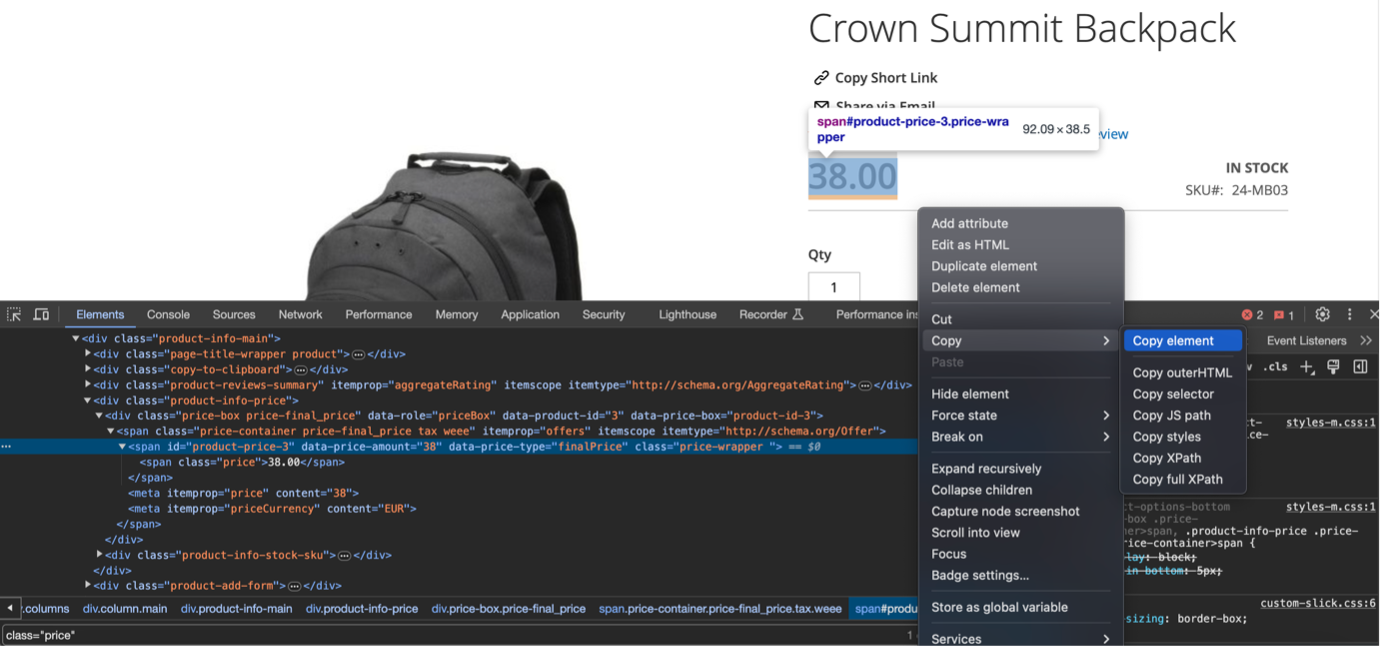Expand the ellipsis in product-add-form div

[294, 587]
